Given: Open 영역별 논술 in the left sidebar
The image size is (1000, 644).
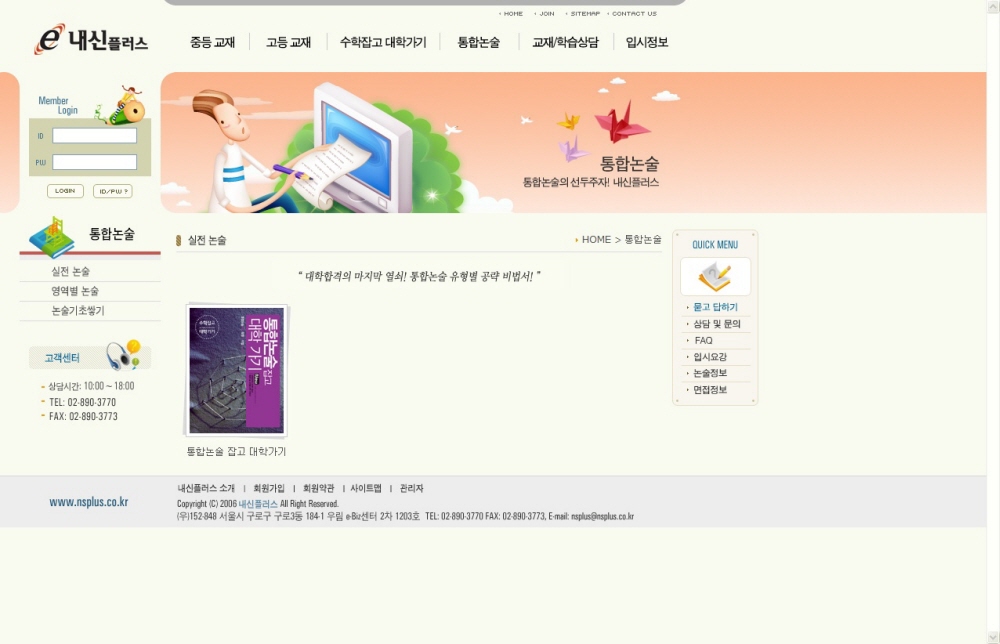Looking at the screenshot, I should tap(75, 291).
